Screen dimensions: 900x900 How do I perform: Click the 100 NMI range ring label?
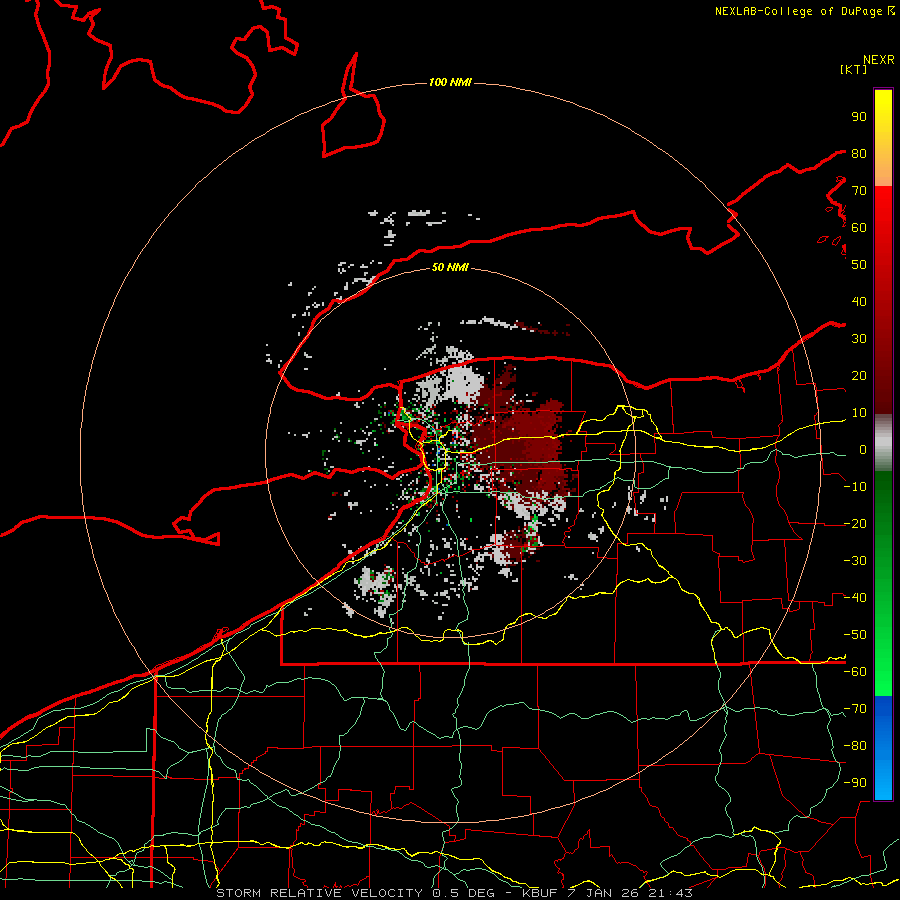point(450,83)
